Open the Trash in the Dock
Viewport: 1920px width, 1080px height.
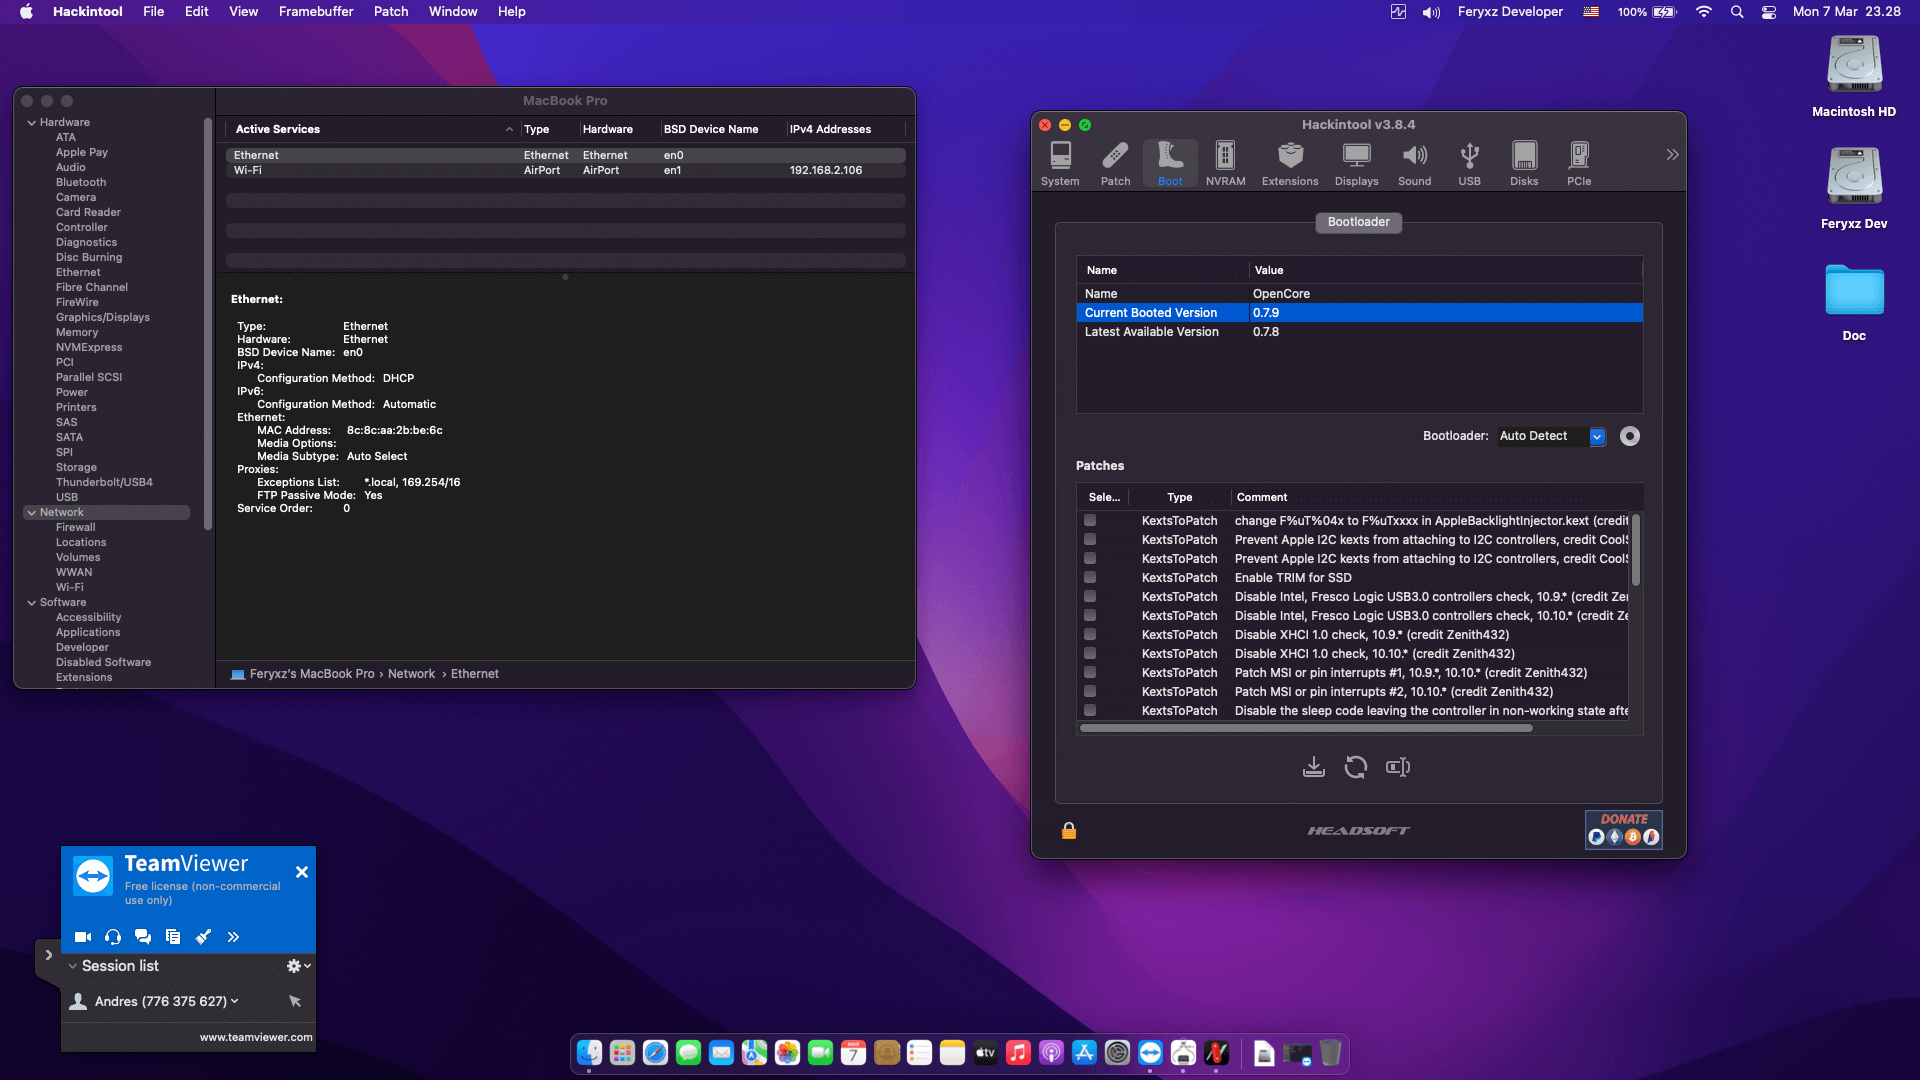tap(1330, 1053)
